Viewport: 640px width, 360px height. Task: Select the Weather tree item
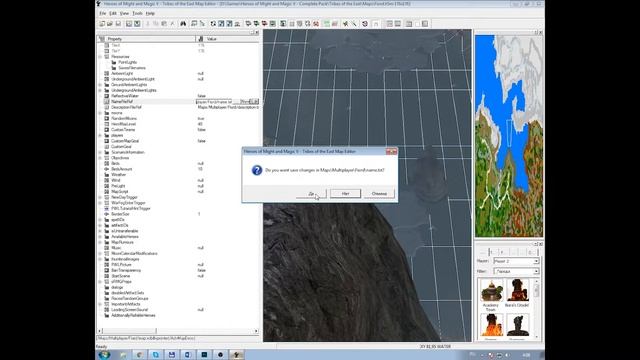pos(119,175)
